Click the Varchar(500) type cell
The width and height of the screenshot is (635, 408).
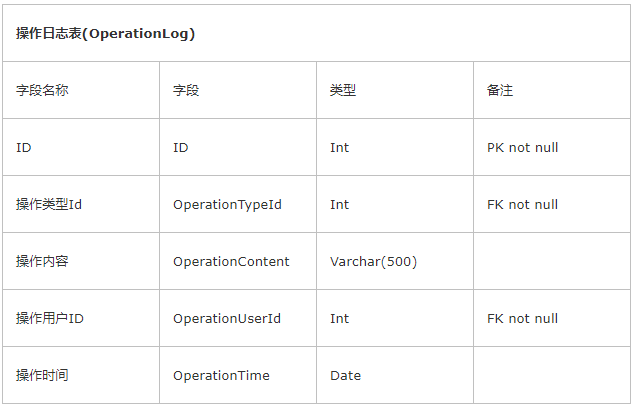click(395, 261)
